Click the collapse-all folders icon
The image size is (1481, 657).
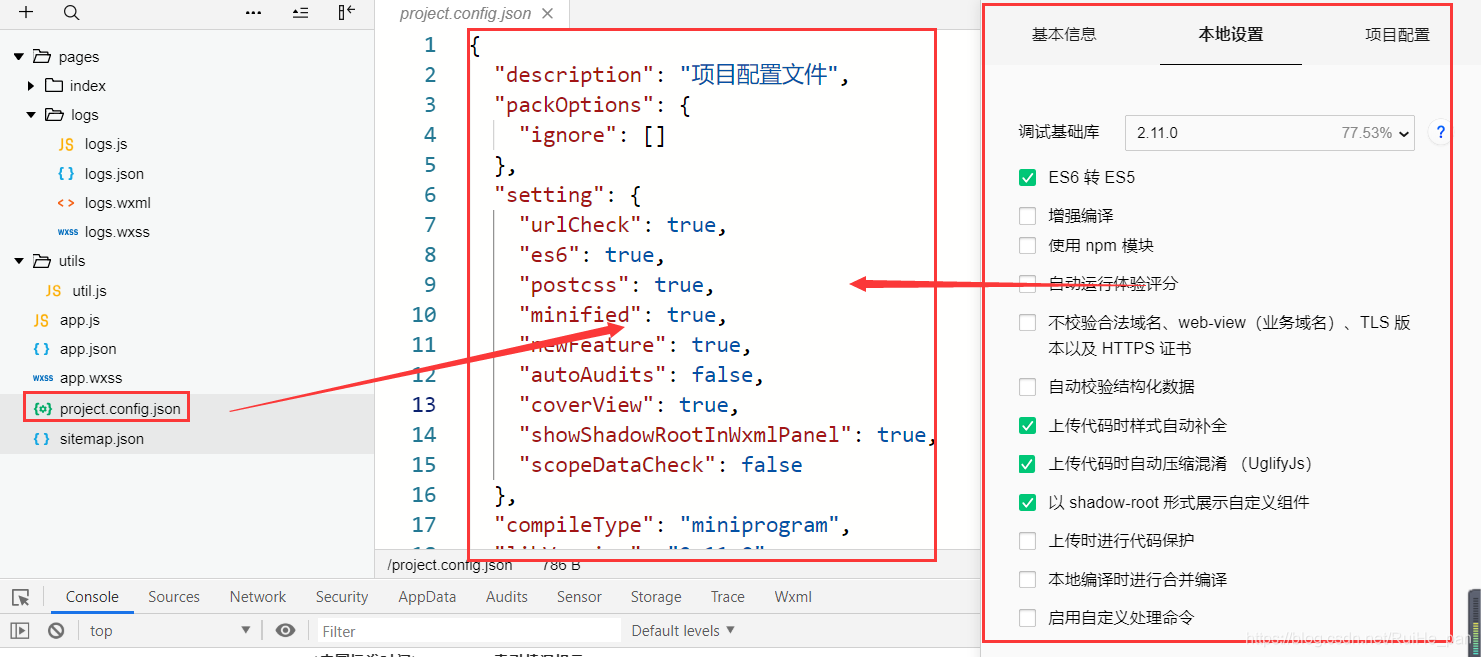300,13
